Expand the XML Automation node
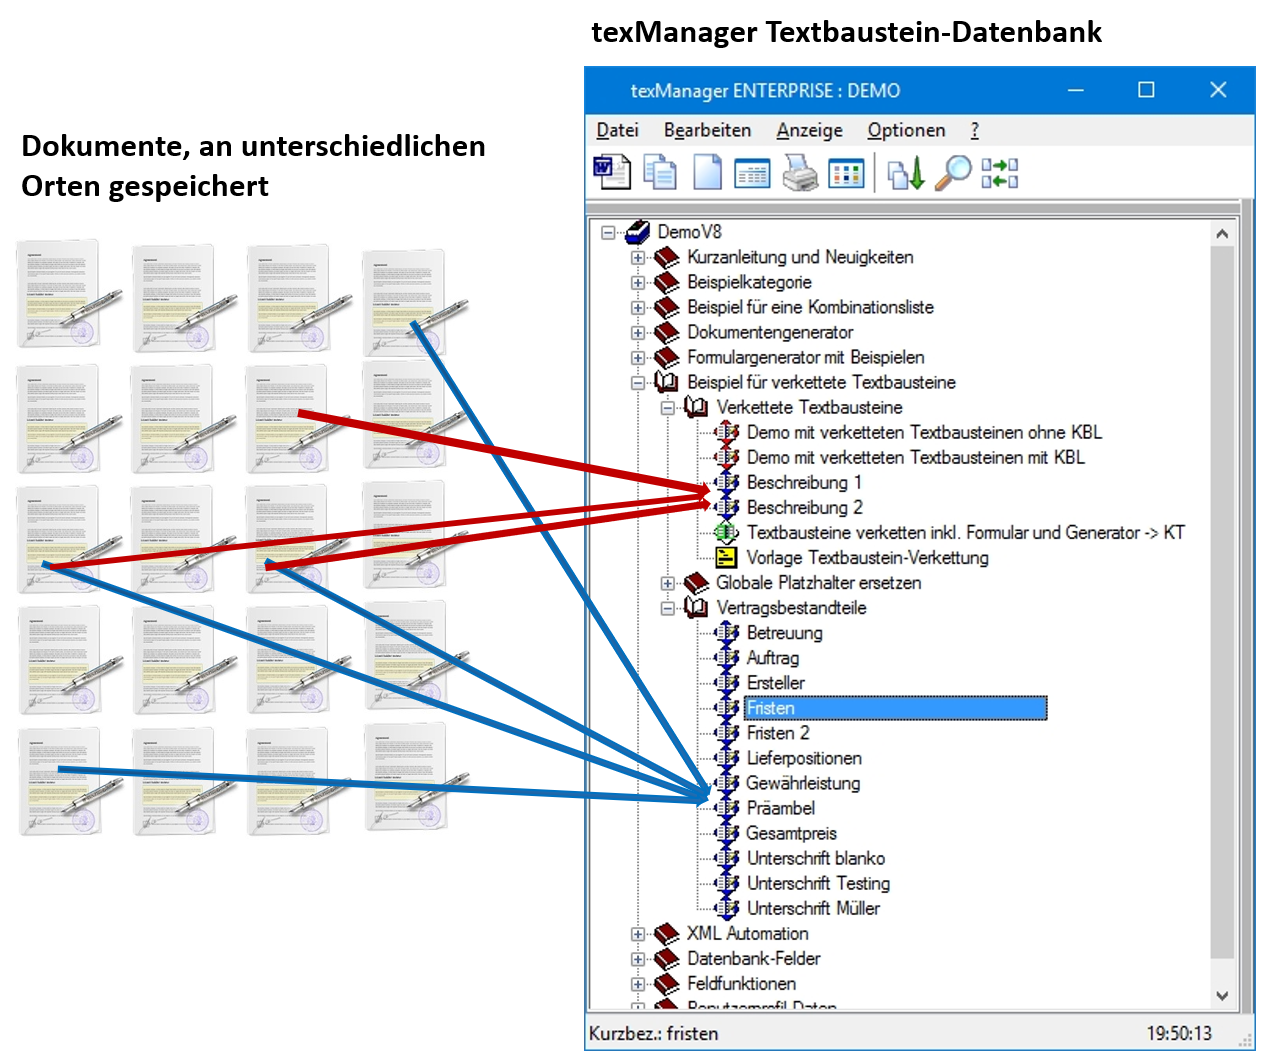The height and width of the screenshot is (1051, 1264). 638,933
